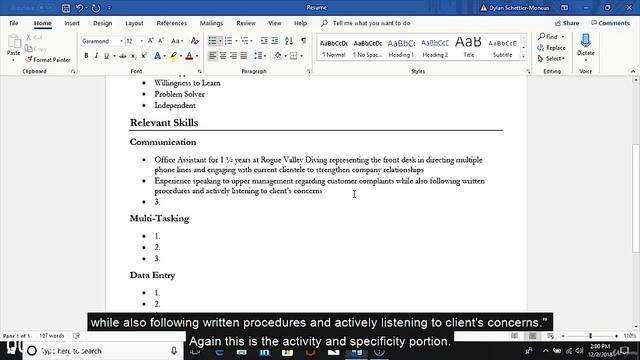Open the Select dropdown in Editing
The image size is (640, 360).
click(x=551, y=59)
